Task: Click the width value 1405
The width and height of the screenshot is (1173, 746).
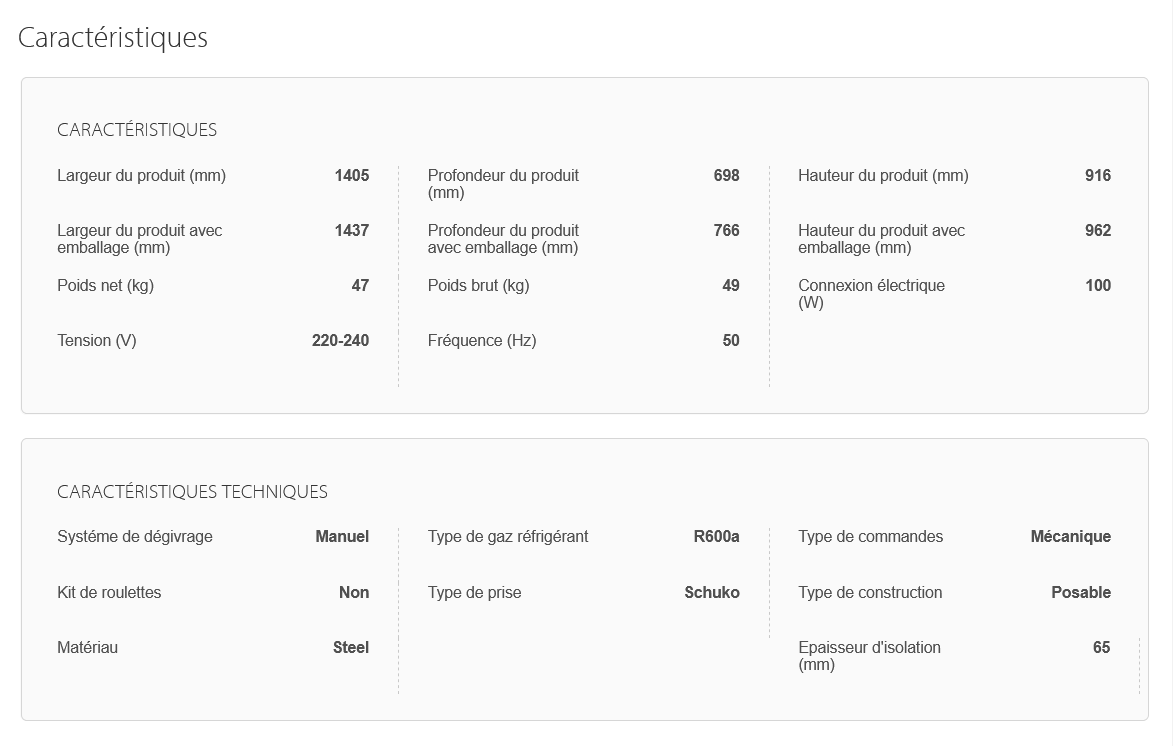Action: [352, 175]
